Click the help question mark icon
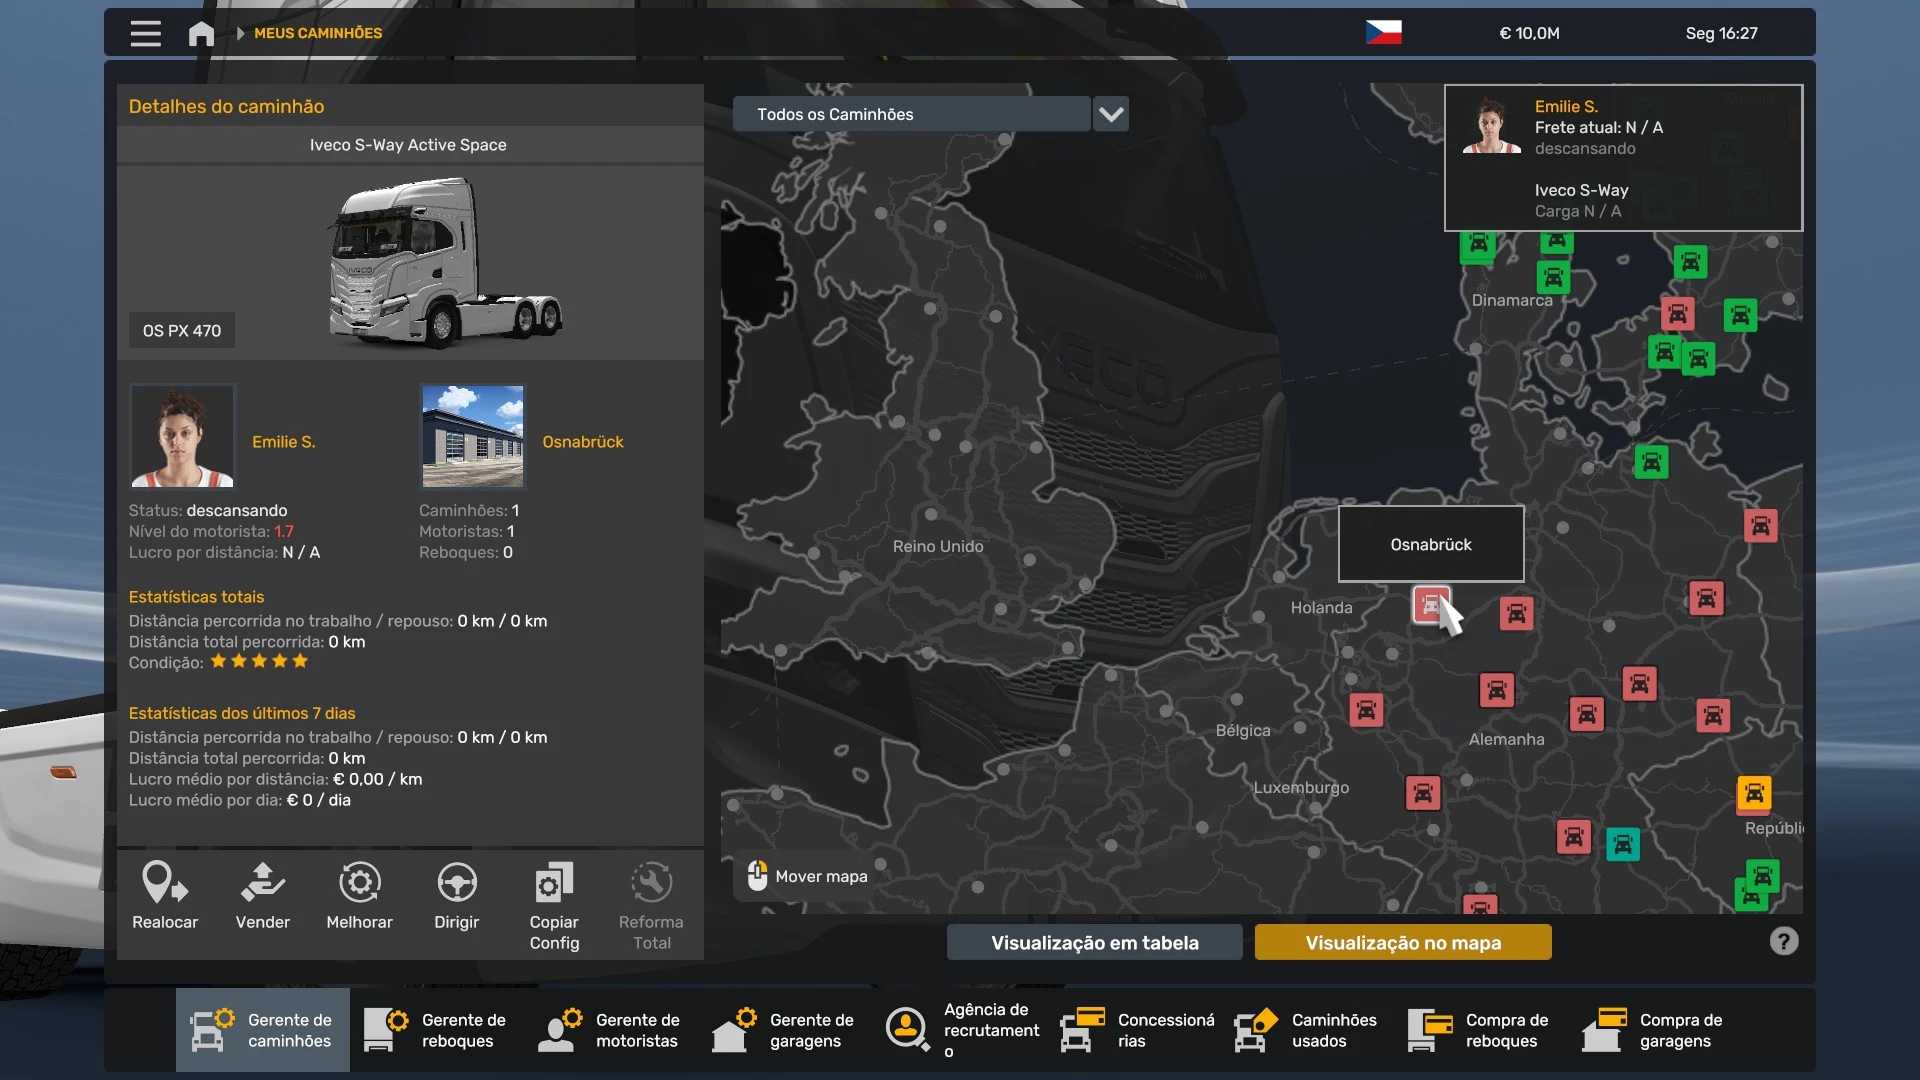1920x1080 pixels. pyautogui.click(x=1783, y=941)
